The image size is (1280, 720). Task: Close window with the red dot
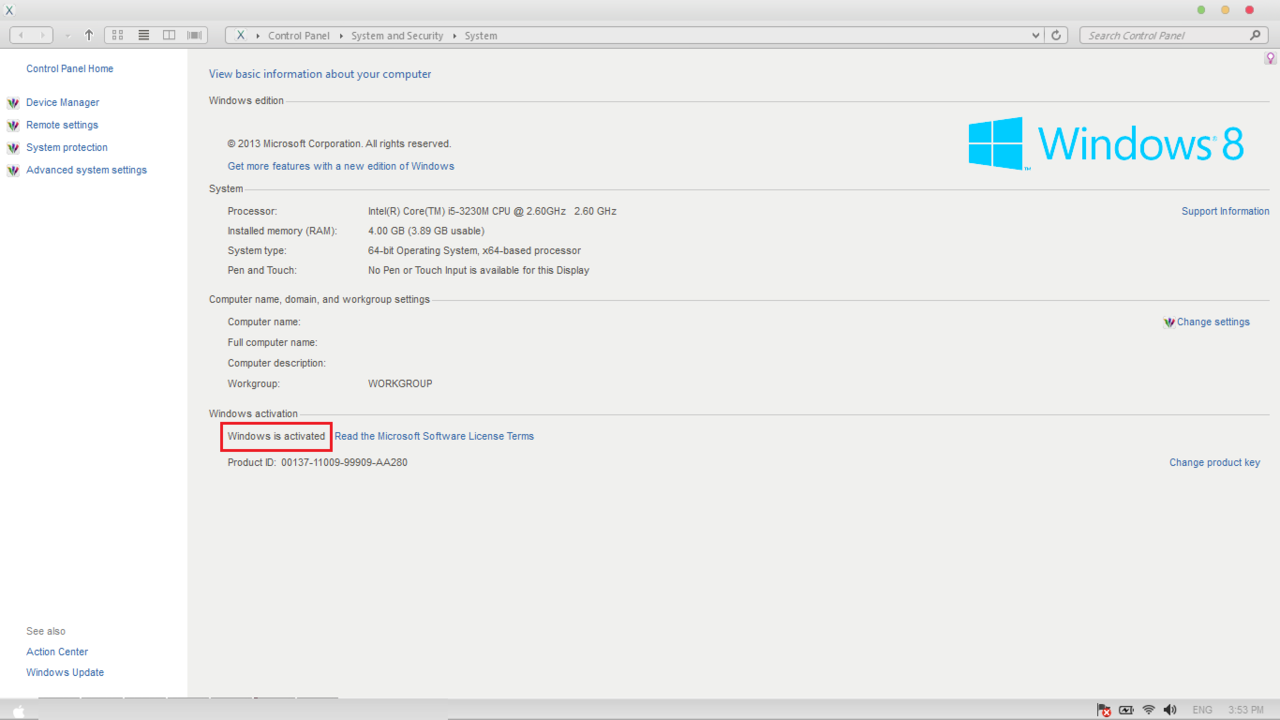[1249, 10]
